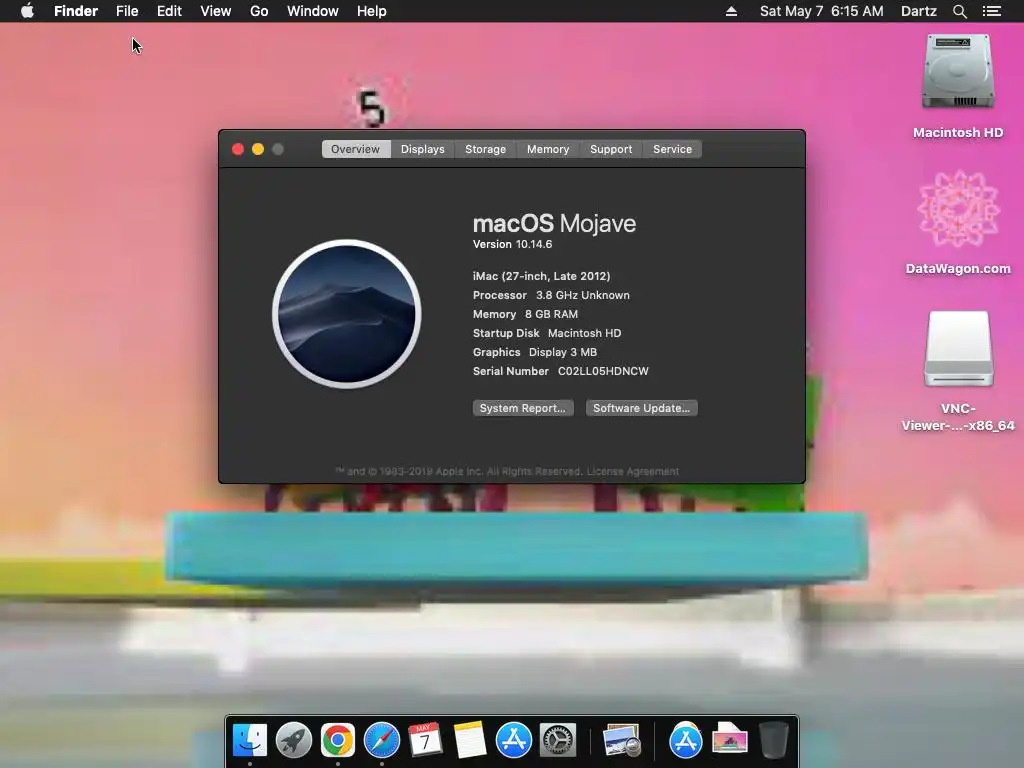Minimize the About This Mac window

point(258,149)
